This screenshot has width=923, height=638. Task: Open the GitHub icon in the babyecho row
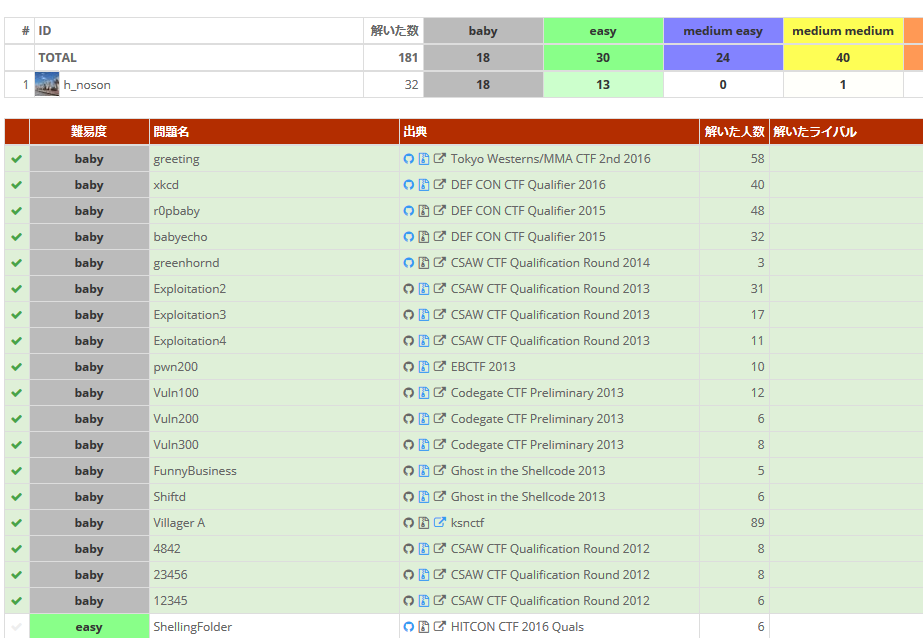tap(409, 237)
